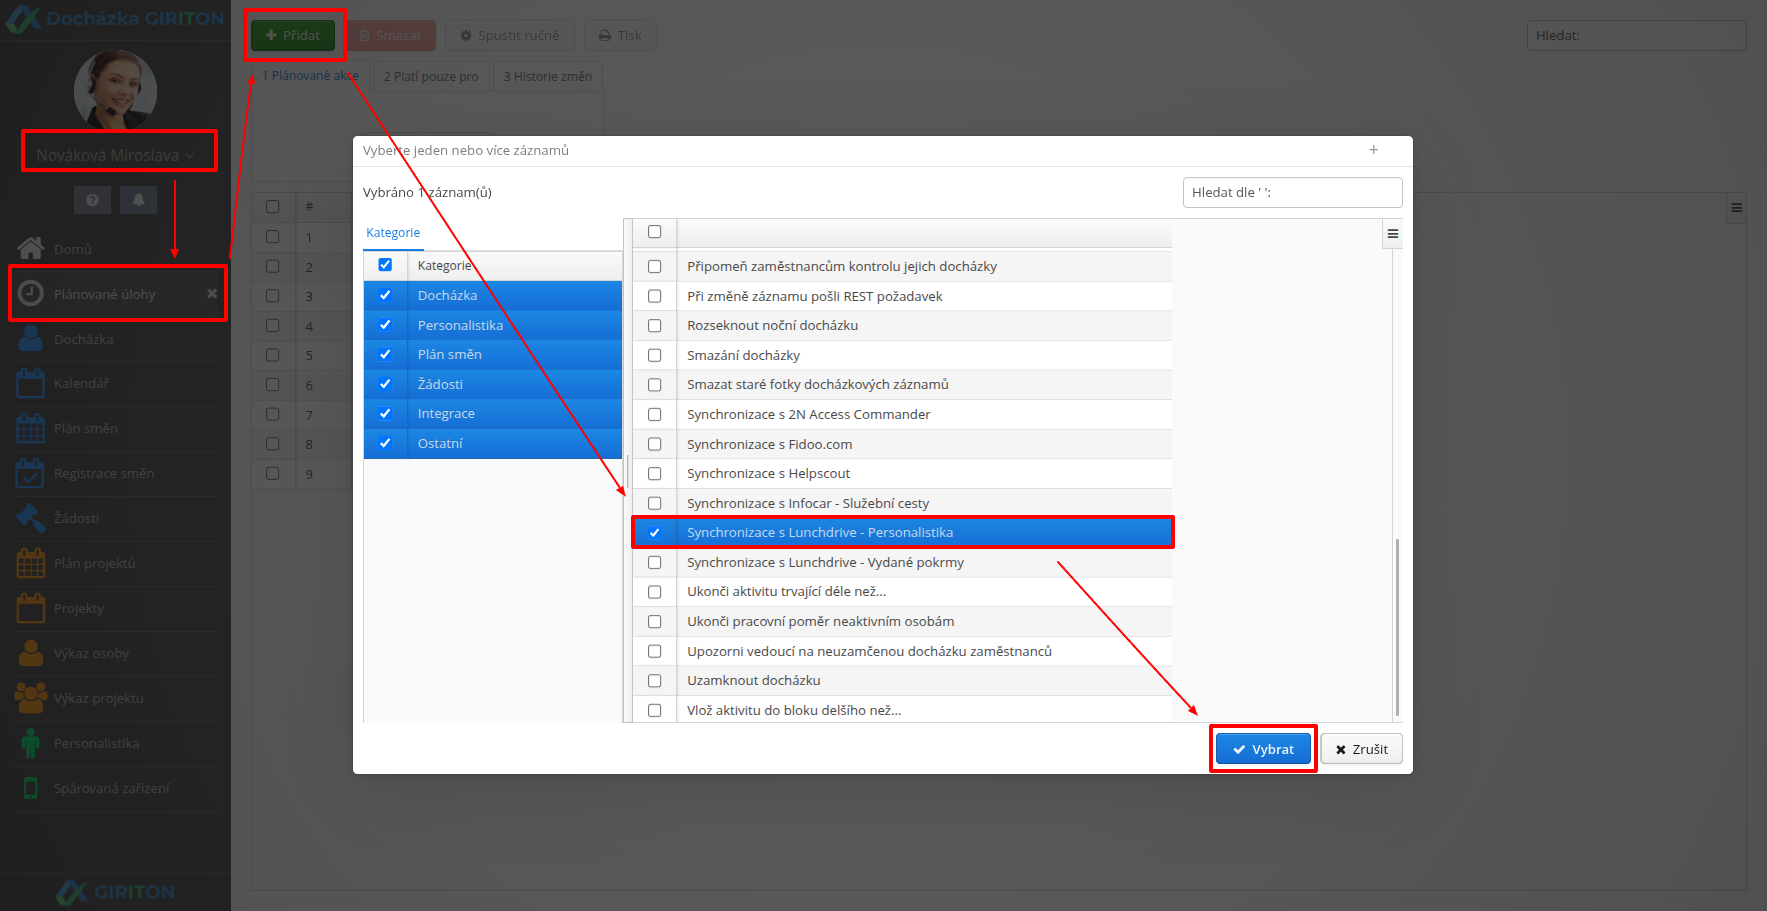Select Smazat staré fotky docházkových záznamů

click(x=902, y=385)
